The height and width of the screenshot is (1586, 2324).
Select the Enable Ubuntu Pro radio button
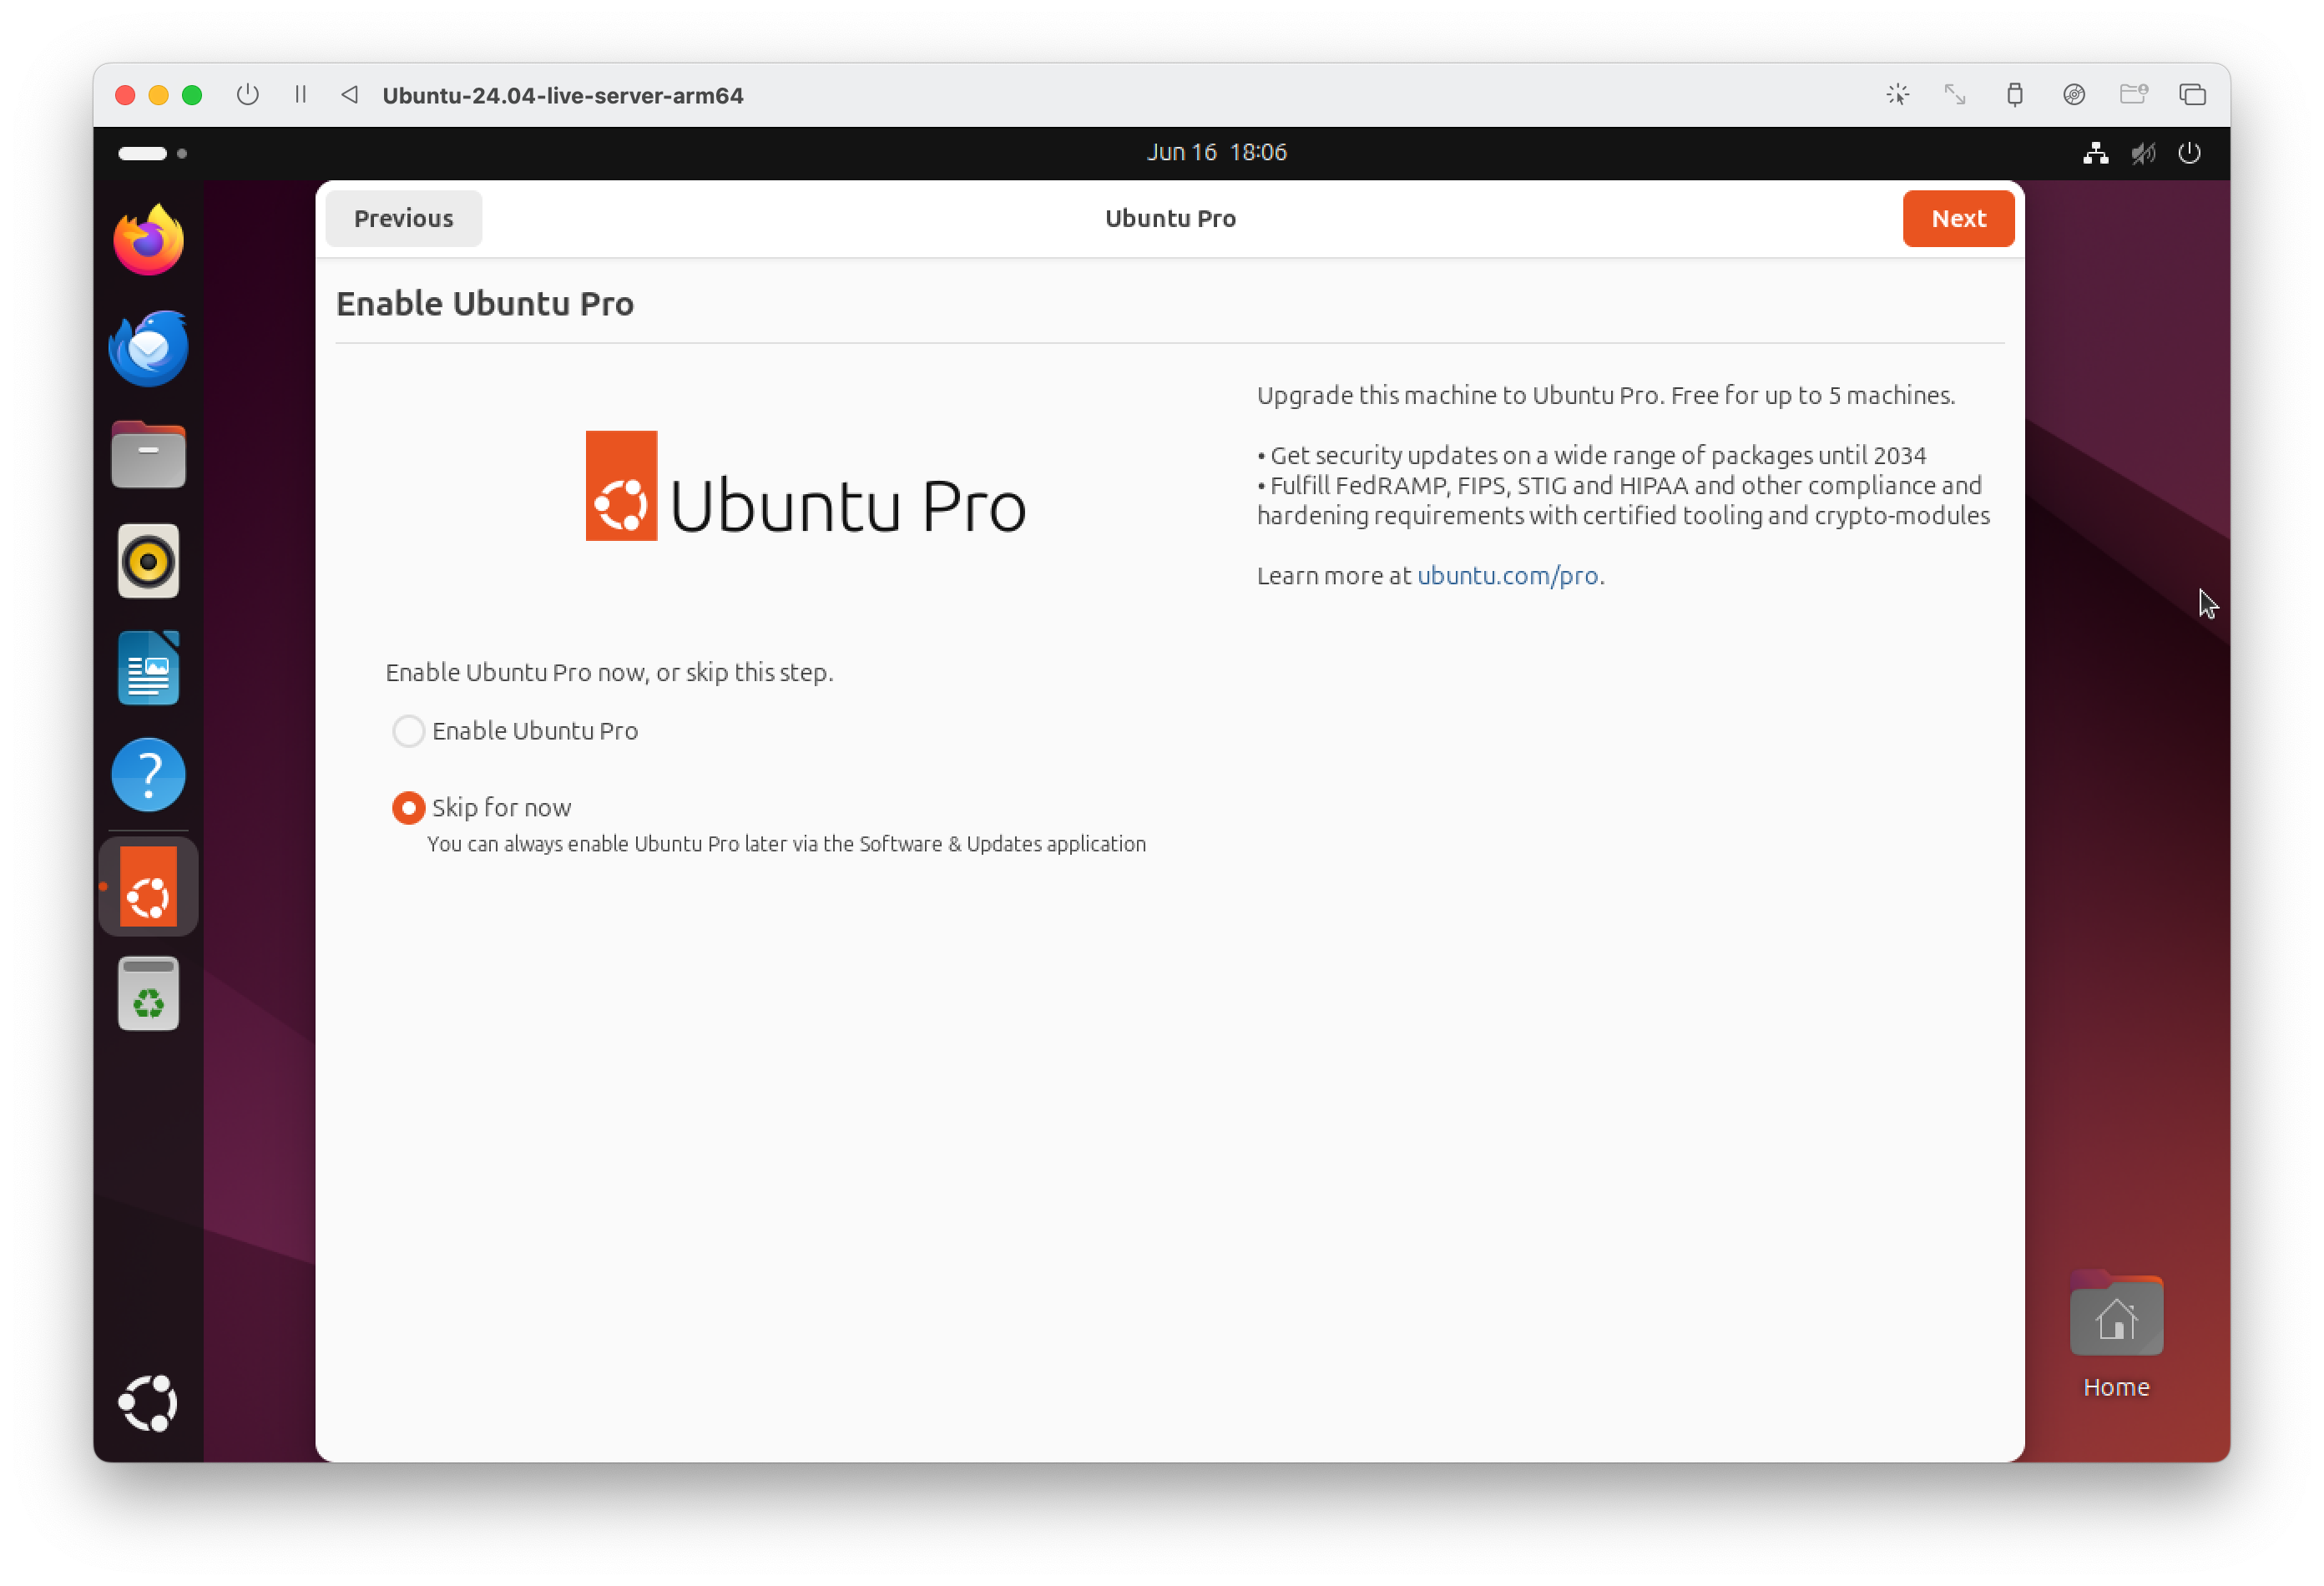click(408, 731)
